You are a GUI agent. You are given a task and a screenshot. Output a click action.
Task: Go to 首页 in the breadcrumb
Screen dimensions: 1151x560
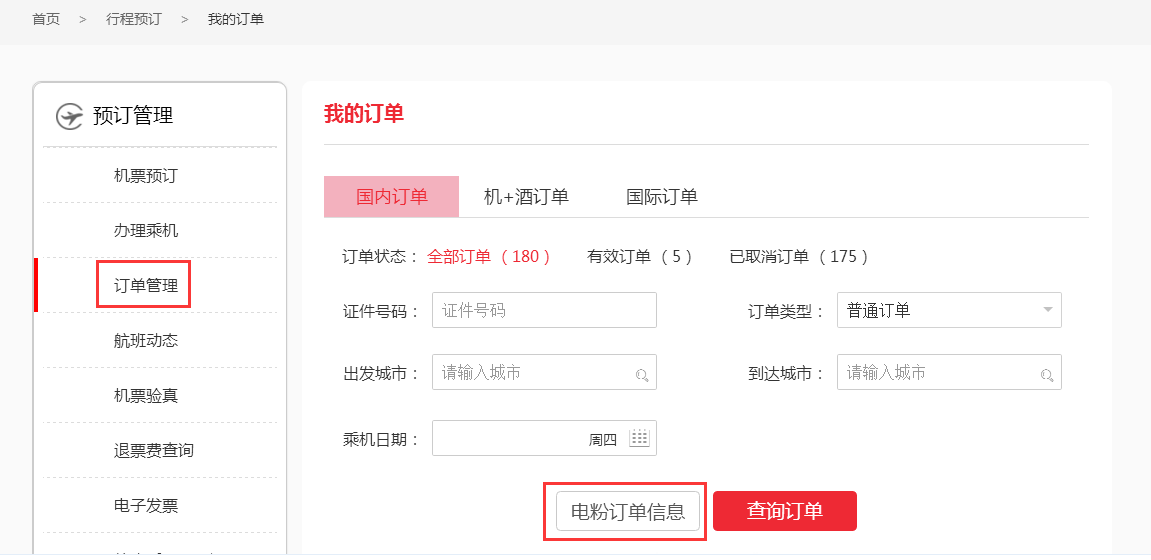click(x=46, y=20)
